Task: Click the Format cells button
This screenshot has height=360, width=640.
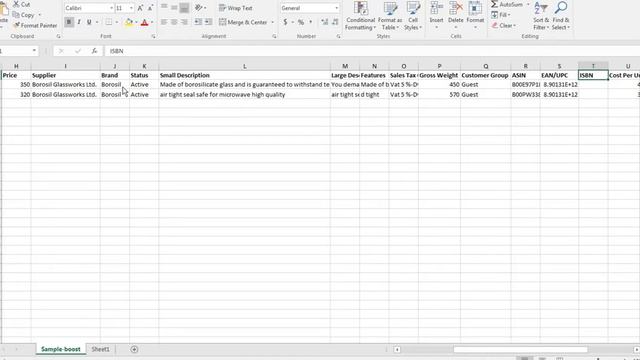Action: point(475,15)
